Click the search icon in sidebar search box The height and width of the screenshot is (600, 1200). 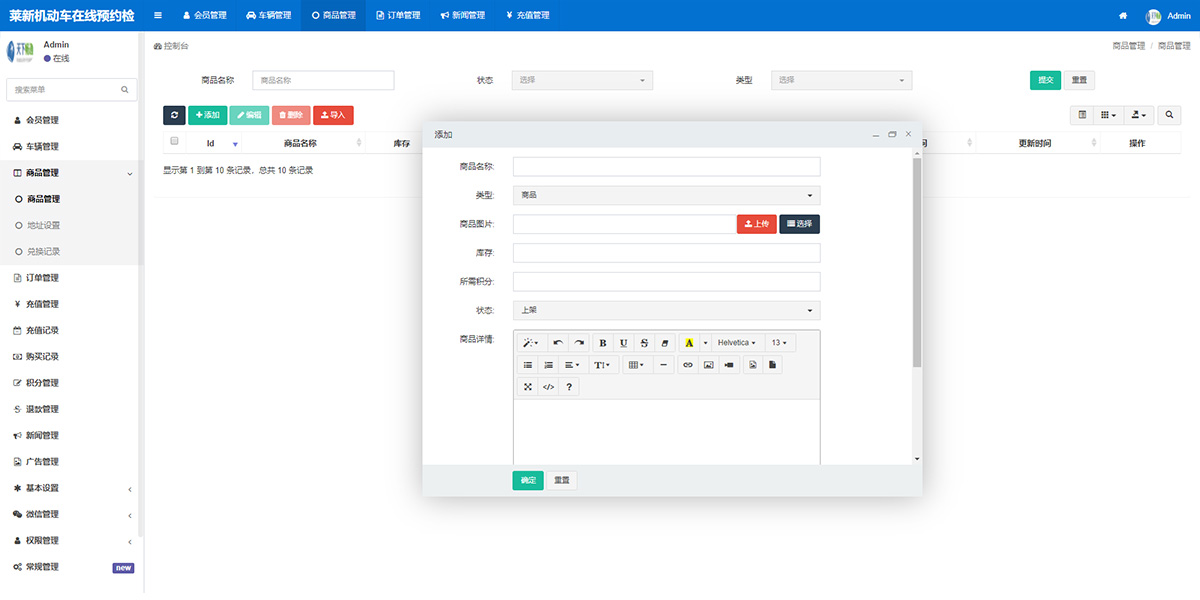[x=125, y=89]
